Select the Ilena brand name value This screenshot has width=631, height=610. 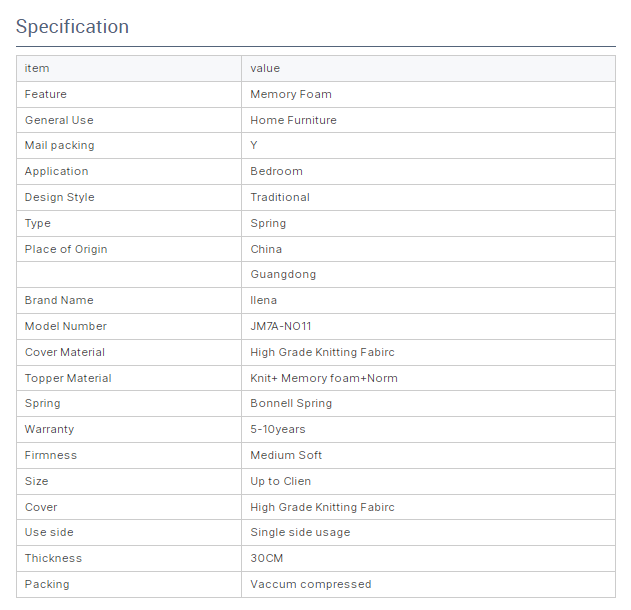[x=264, y=300]
